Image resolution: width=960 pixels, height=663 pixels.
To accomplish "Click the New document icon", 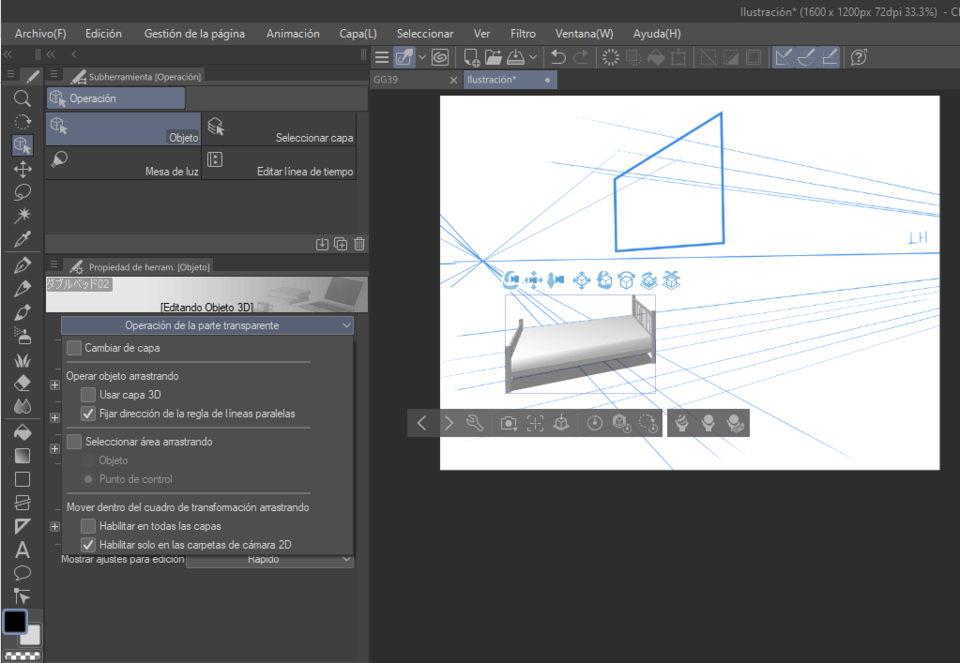I will (x=471, y=58).
